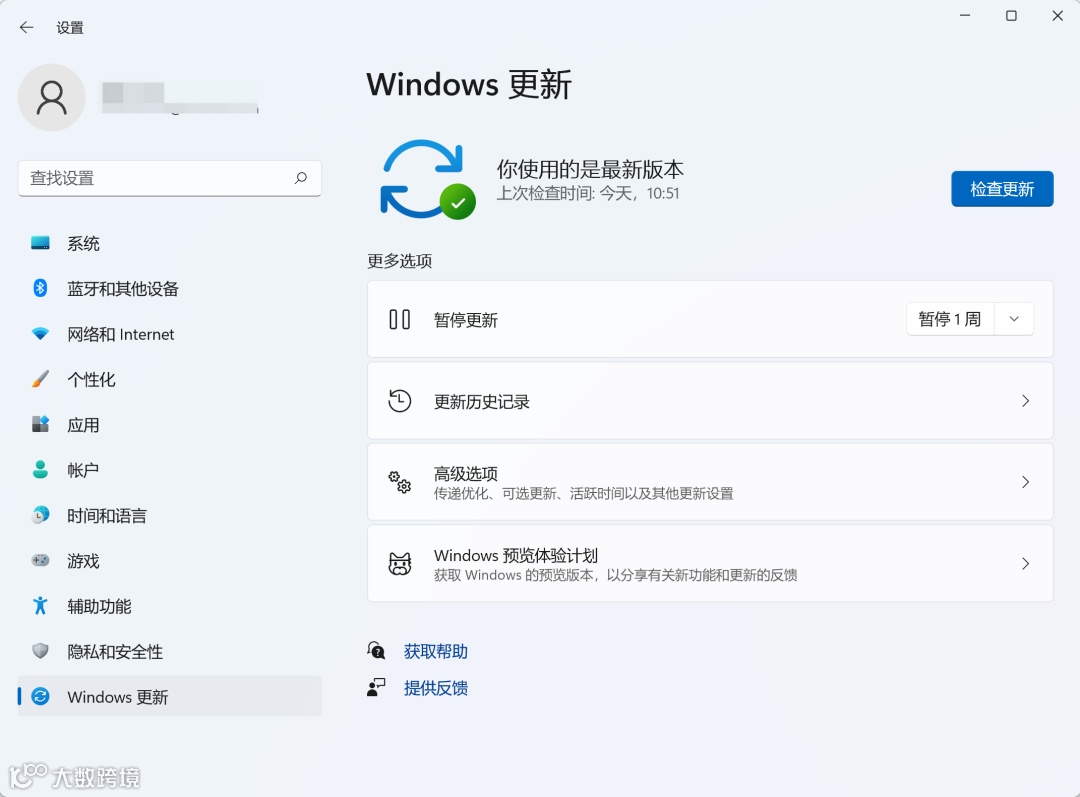Go to 网络和 Internet settings
This screenshot has height=797, width=1080.
click(x=169, y=334)
